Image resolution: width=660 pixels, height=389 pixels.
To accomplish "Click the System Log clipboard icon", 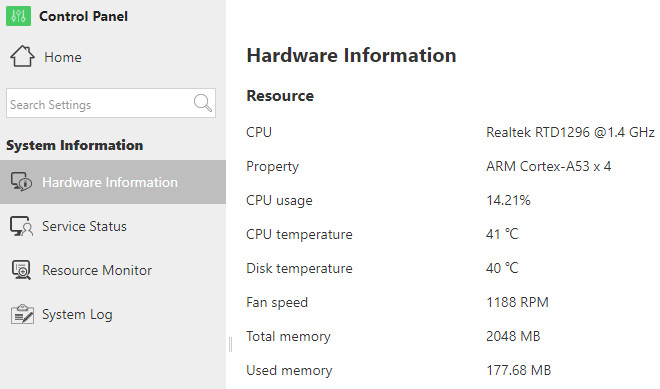I will [x=22, y=314].
